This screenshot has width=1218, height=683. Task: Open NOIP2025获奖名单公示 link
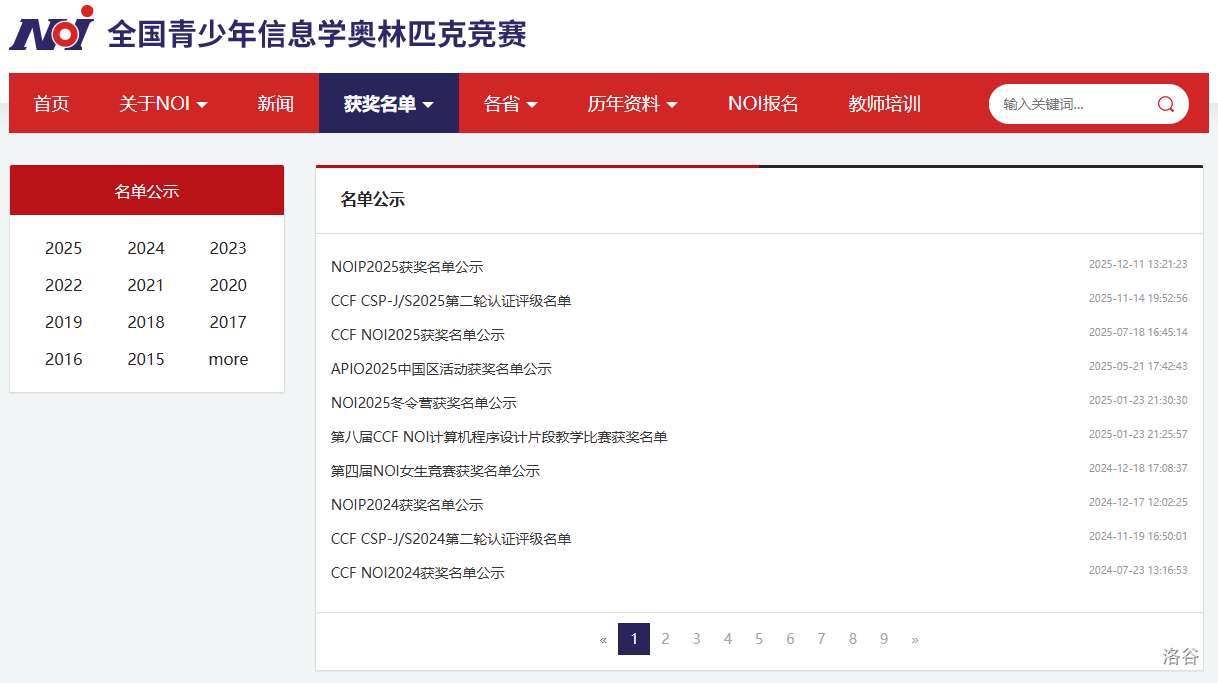pyautogui.click(x=407, y=267)
